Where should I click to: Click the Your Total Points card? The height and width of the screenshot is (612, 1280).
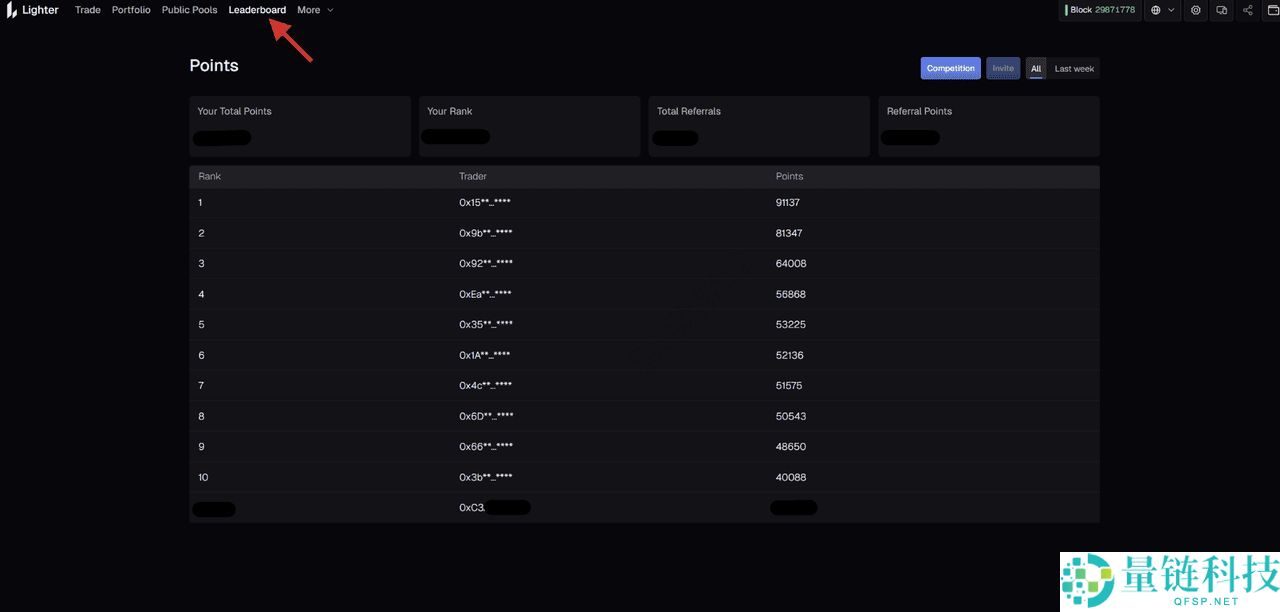click(x=300, y=126)
